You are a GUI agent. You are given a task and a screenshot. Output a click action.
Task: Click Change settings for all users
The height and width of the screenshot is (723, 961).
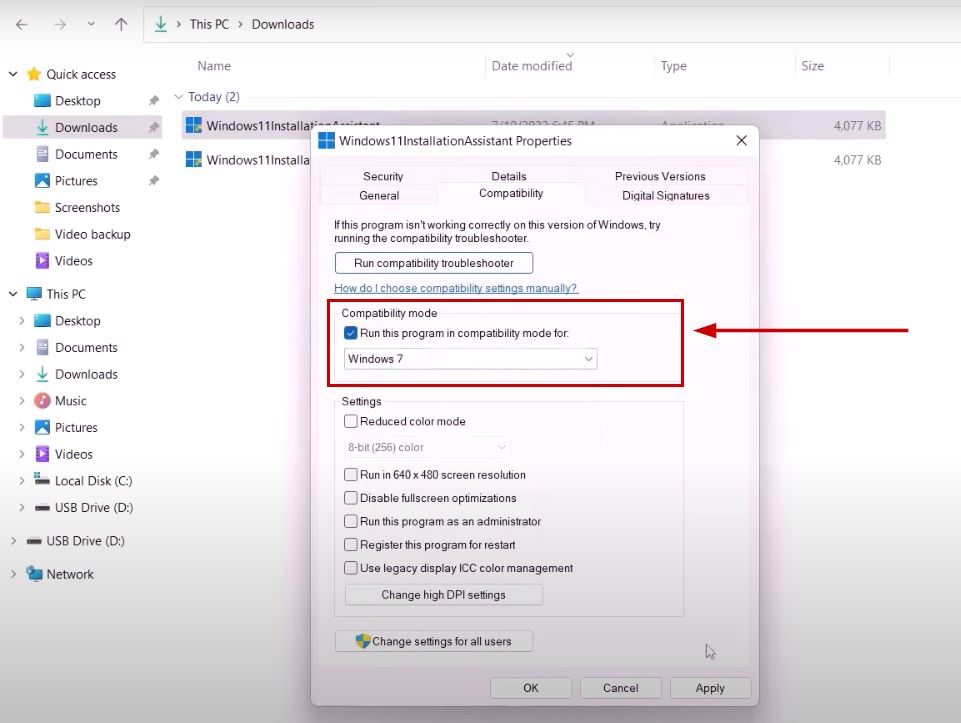pyautogui.click(x=434, y=641)
